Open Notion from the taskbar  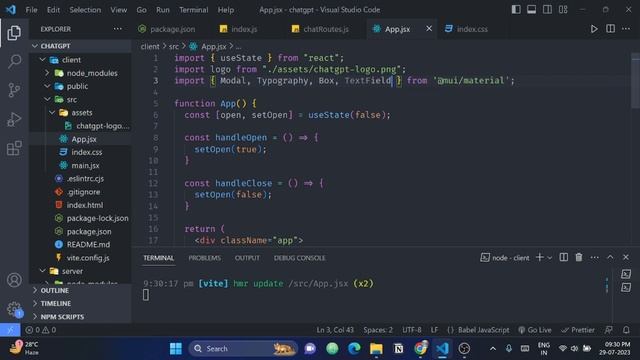(x=398, y=349)
